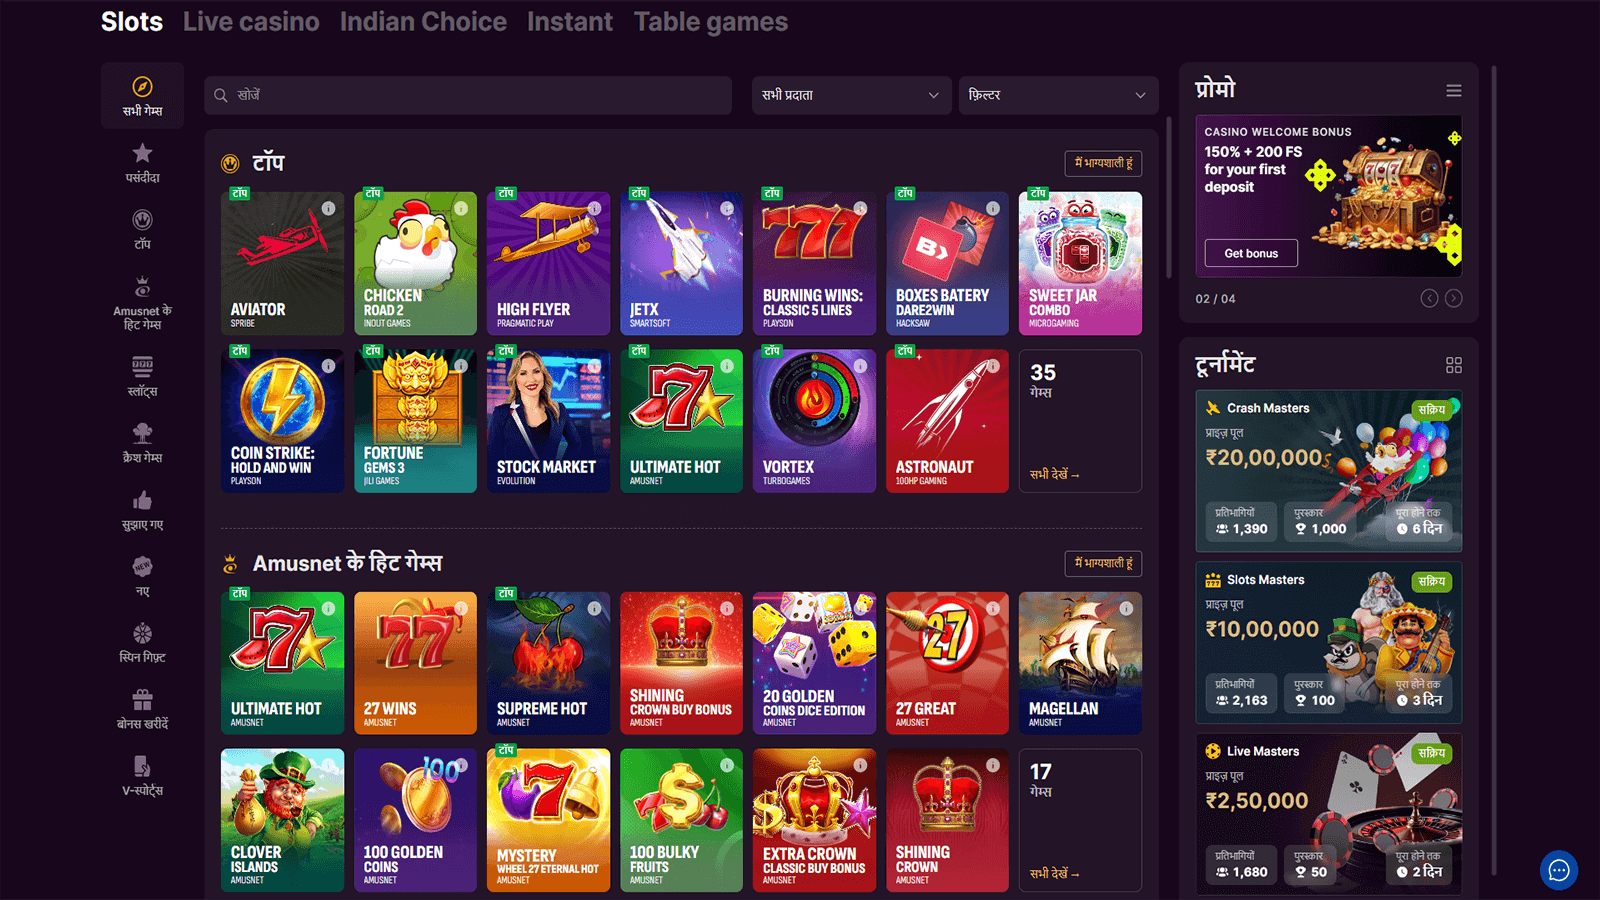Go to next promo banner arrow
Screen dimensions: 1600x900
click(x=1454, y=298)
